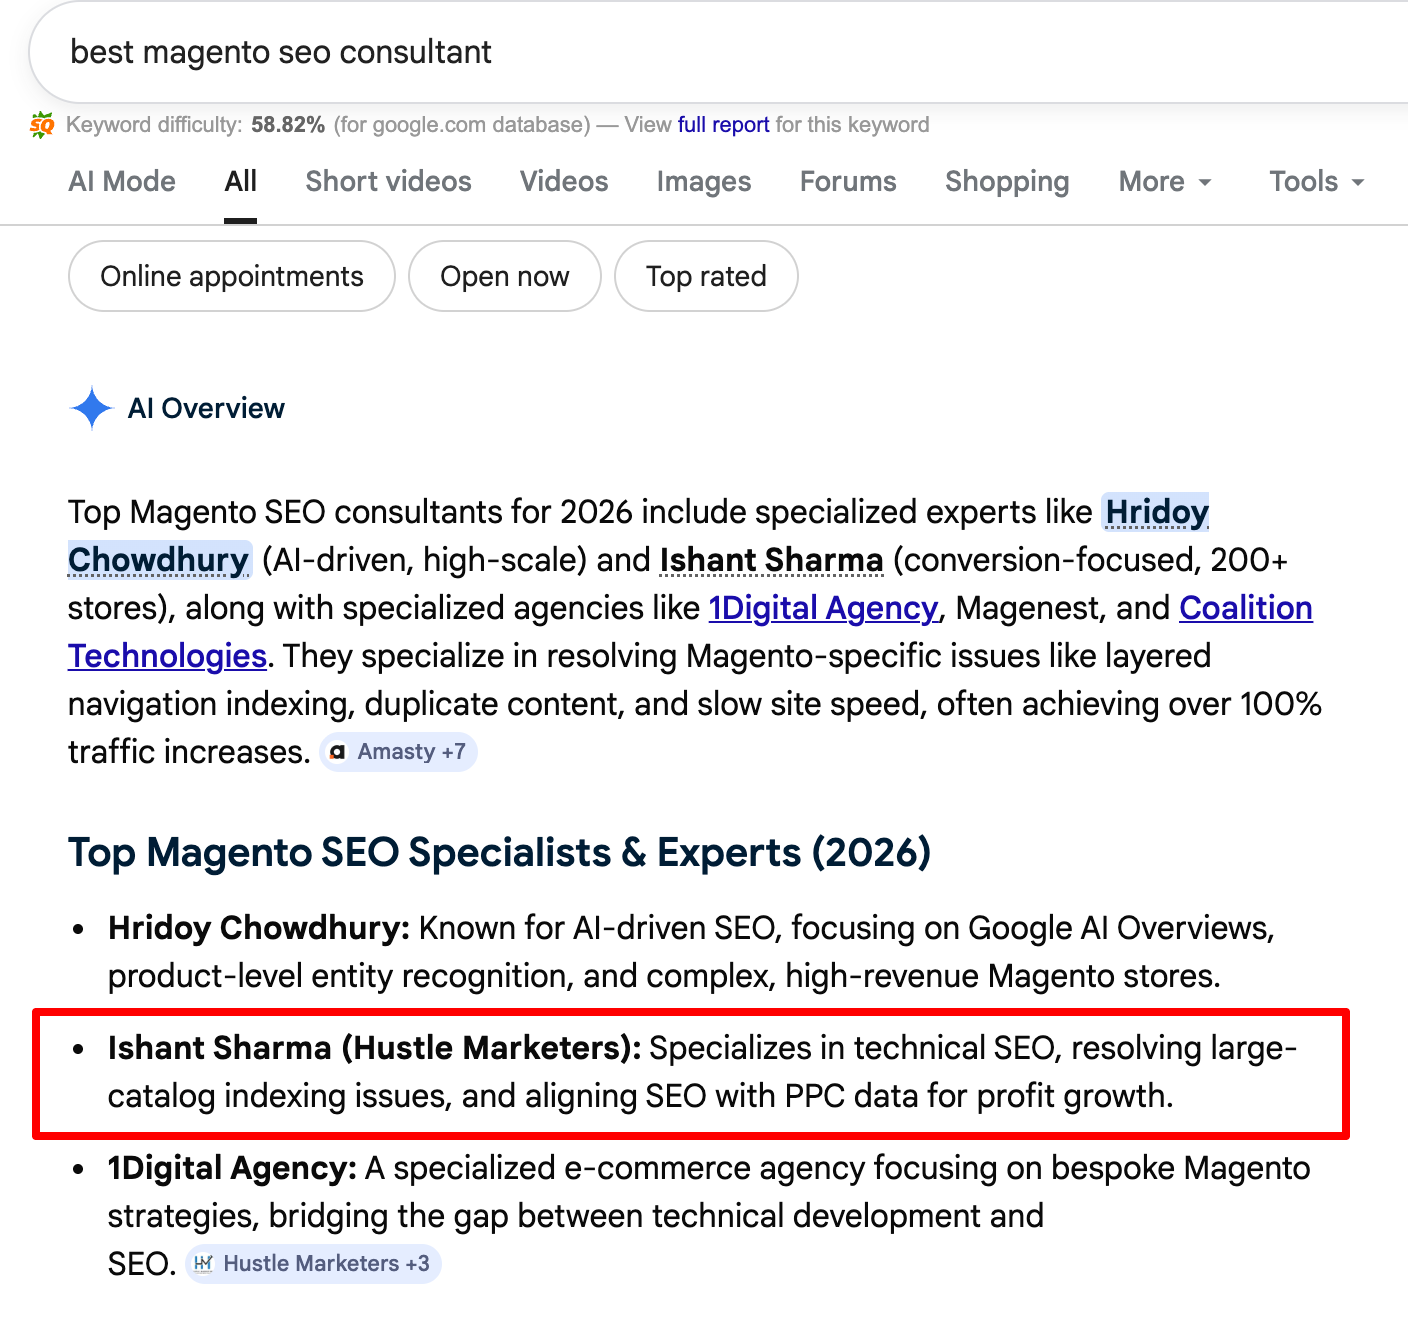Click the highlighted Hridoy link in the summary
The image size is (1408, 1322).
(1156, 512)
